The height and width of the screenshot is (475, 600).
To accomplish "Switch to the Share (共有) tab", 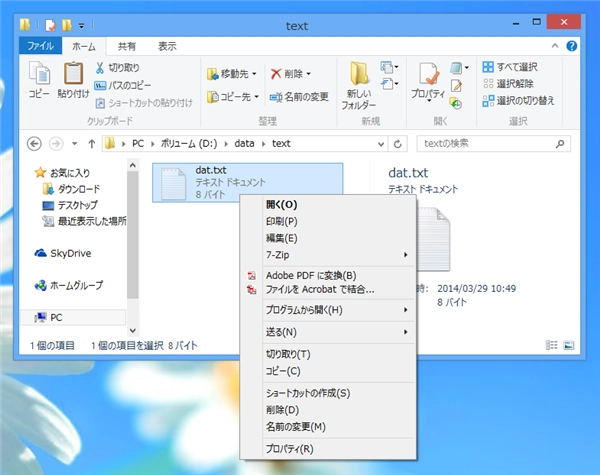I will [x=127, y=46].
